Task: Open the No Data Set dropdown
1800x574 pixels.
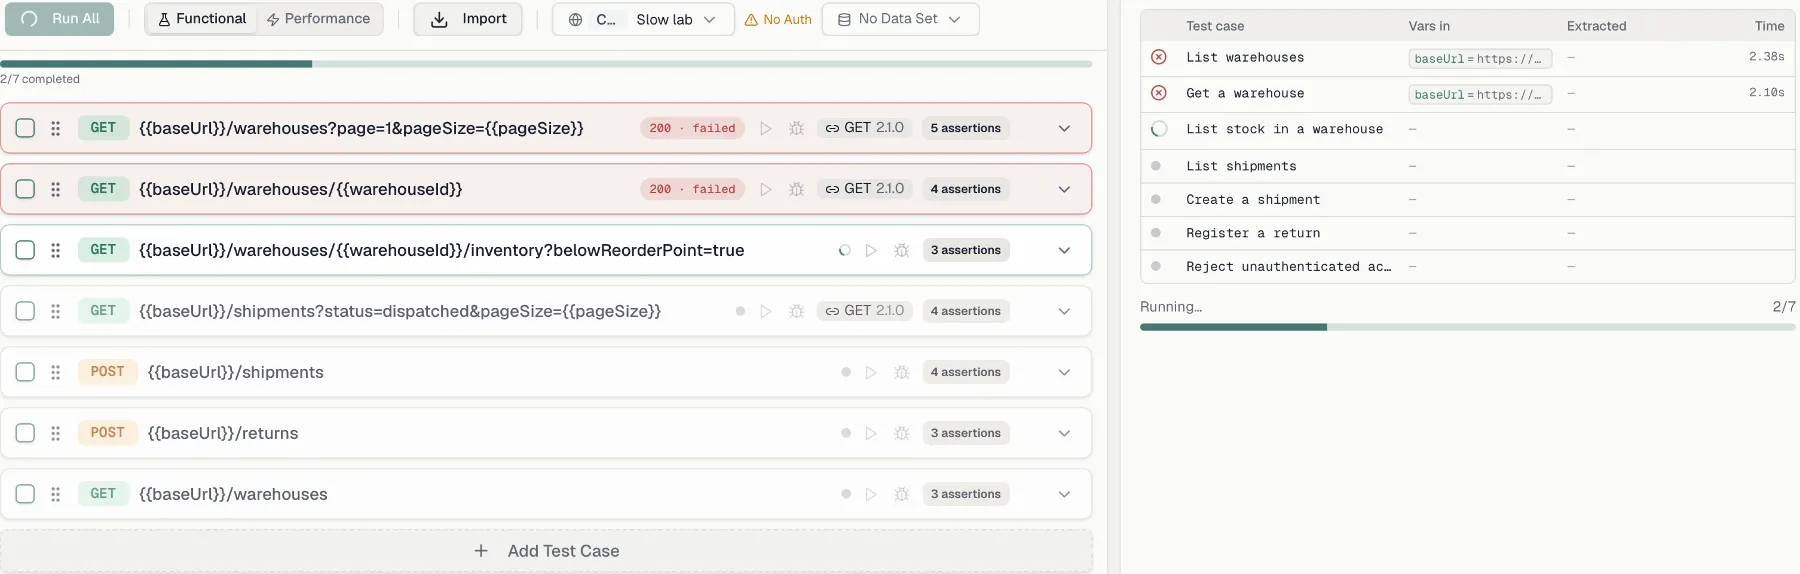Action: (x=900, y=19)
